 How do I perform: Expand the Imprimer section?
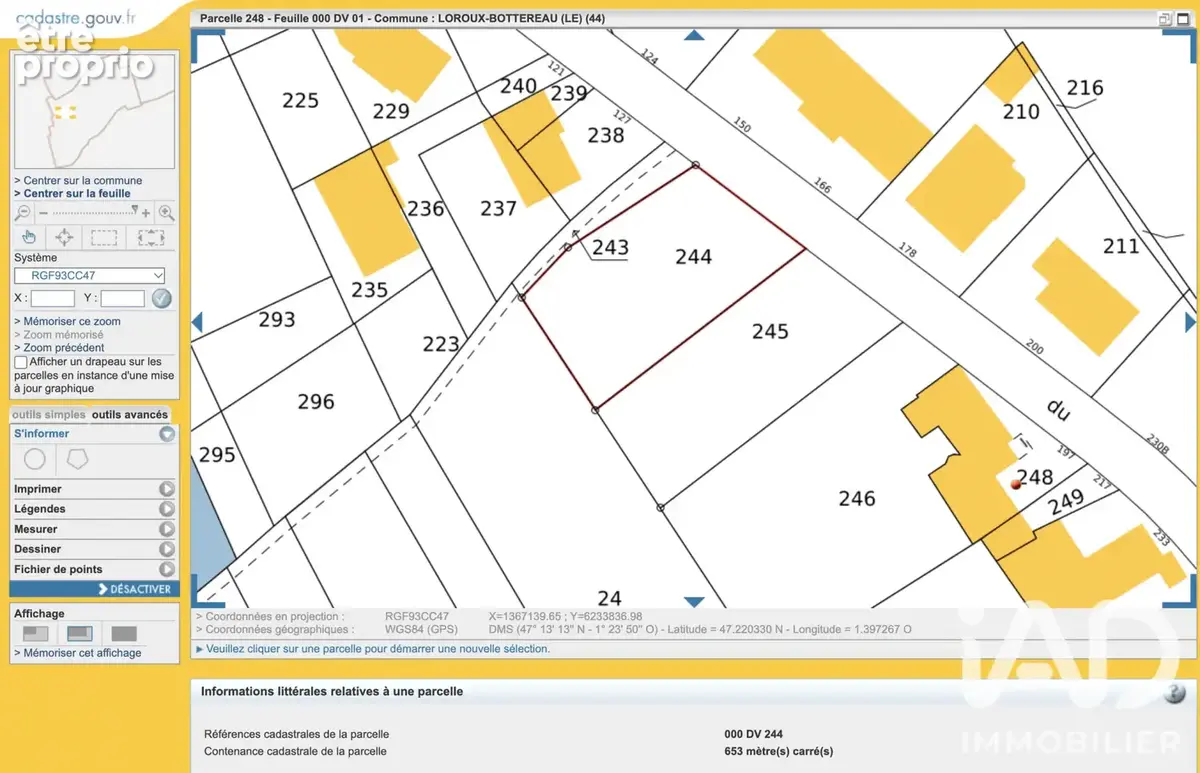[167, 489]
